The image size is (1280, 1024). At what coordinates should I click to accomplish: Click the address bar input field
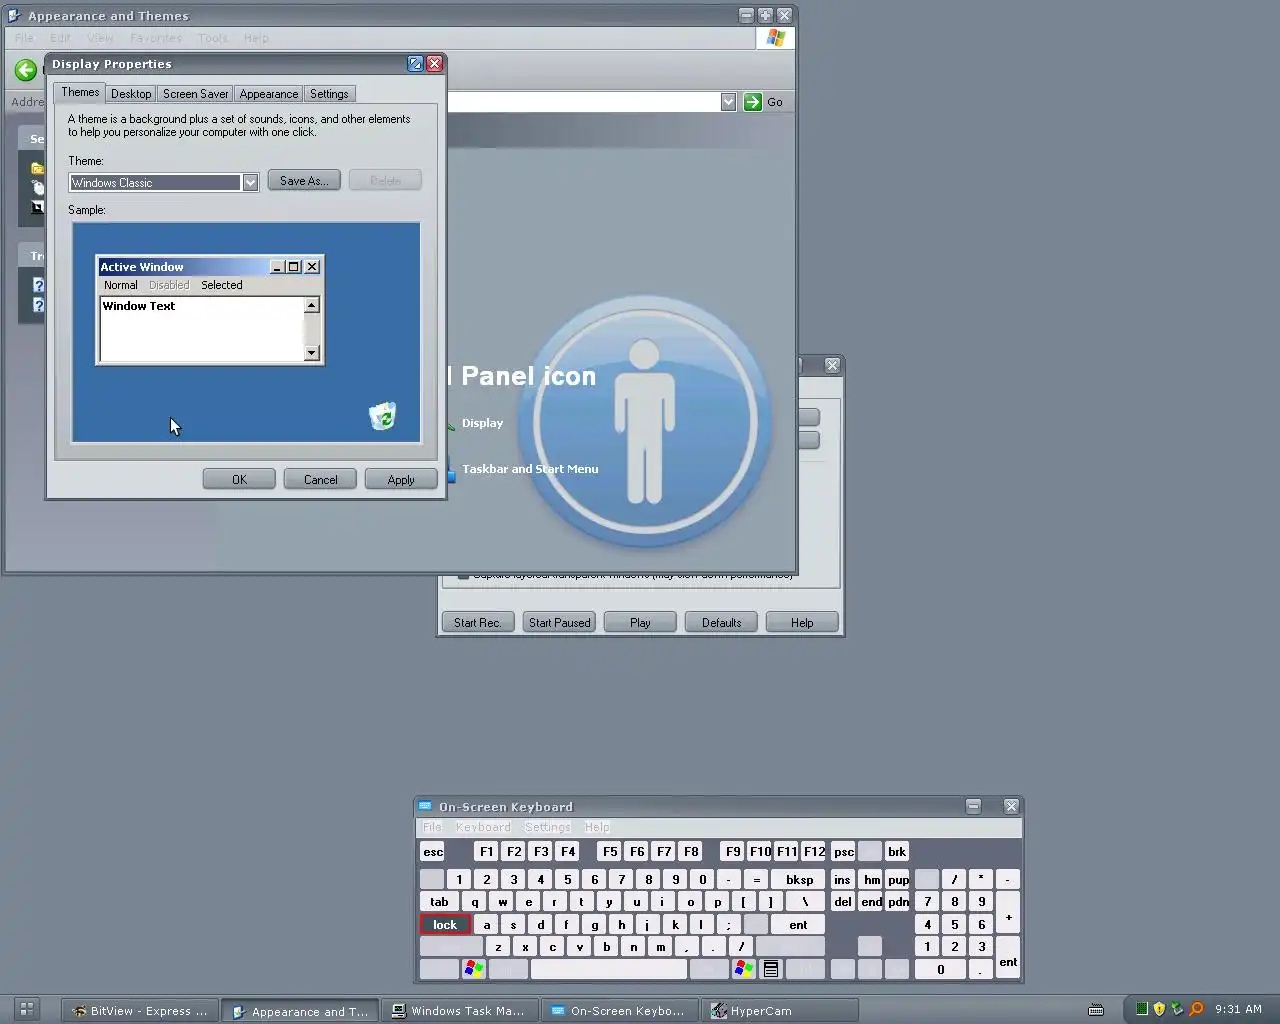pyautogui.click(x=583, y=102)
